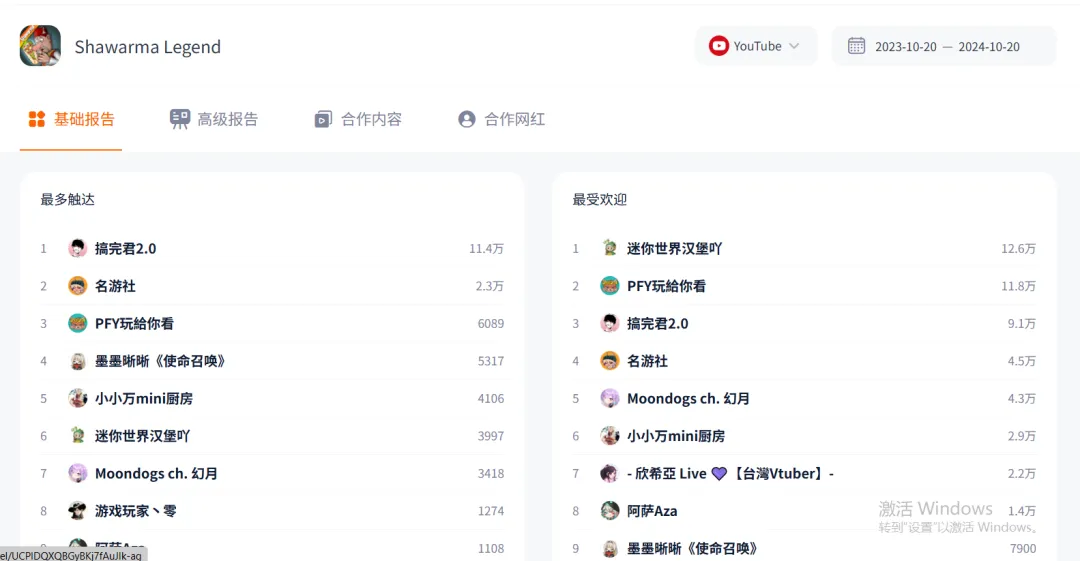This screenshot has width=1080, height=561.
Task: Open avatar of Moondogs ch. 幻月 in 最多触达
Action: pyautogui.click(x=78, y=473)
